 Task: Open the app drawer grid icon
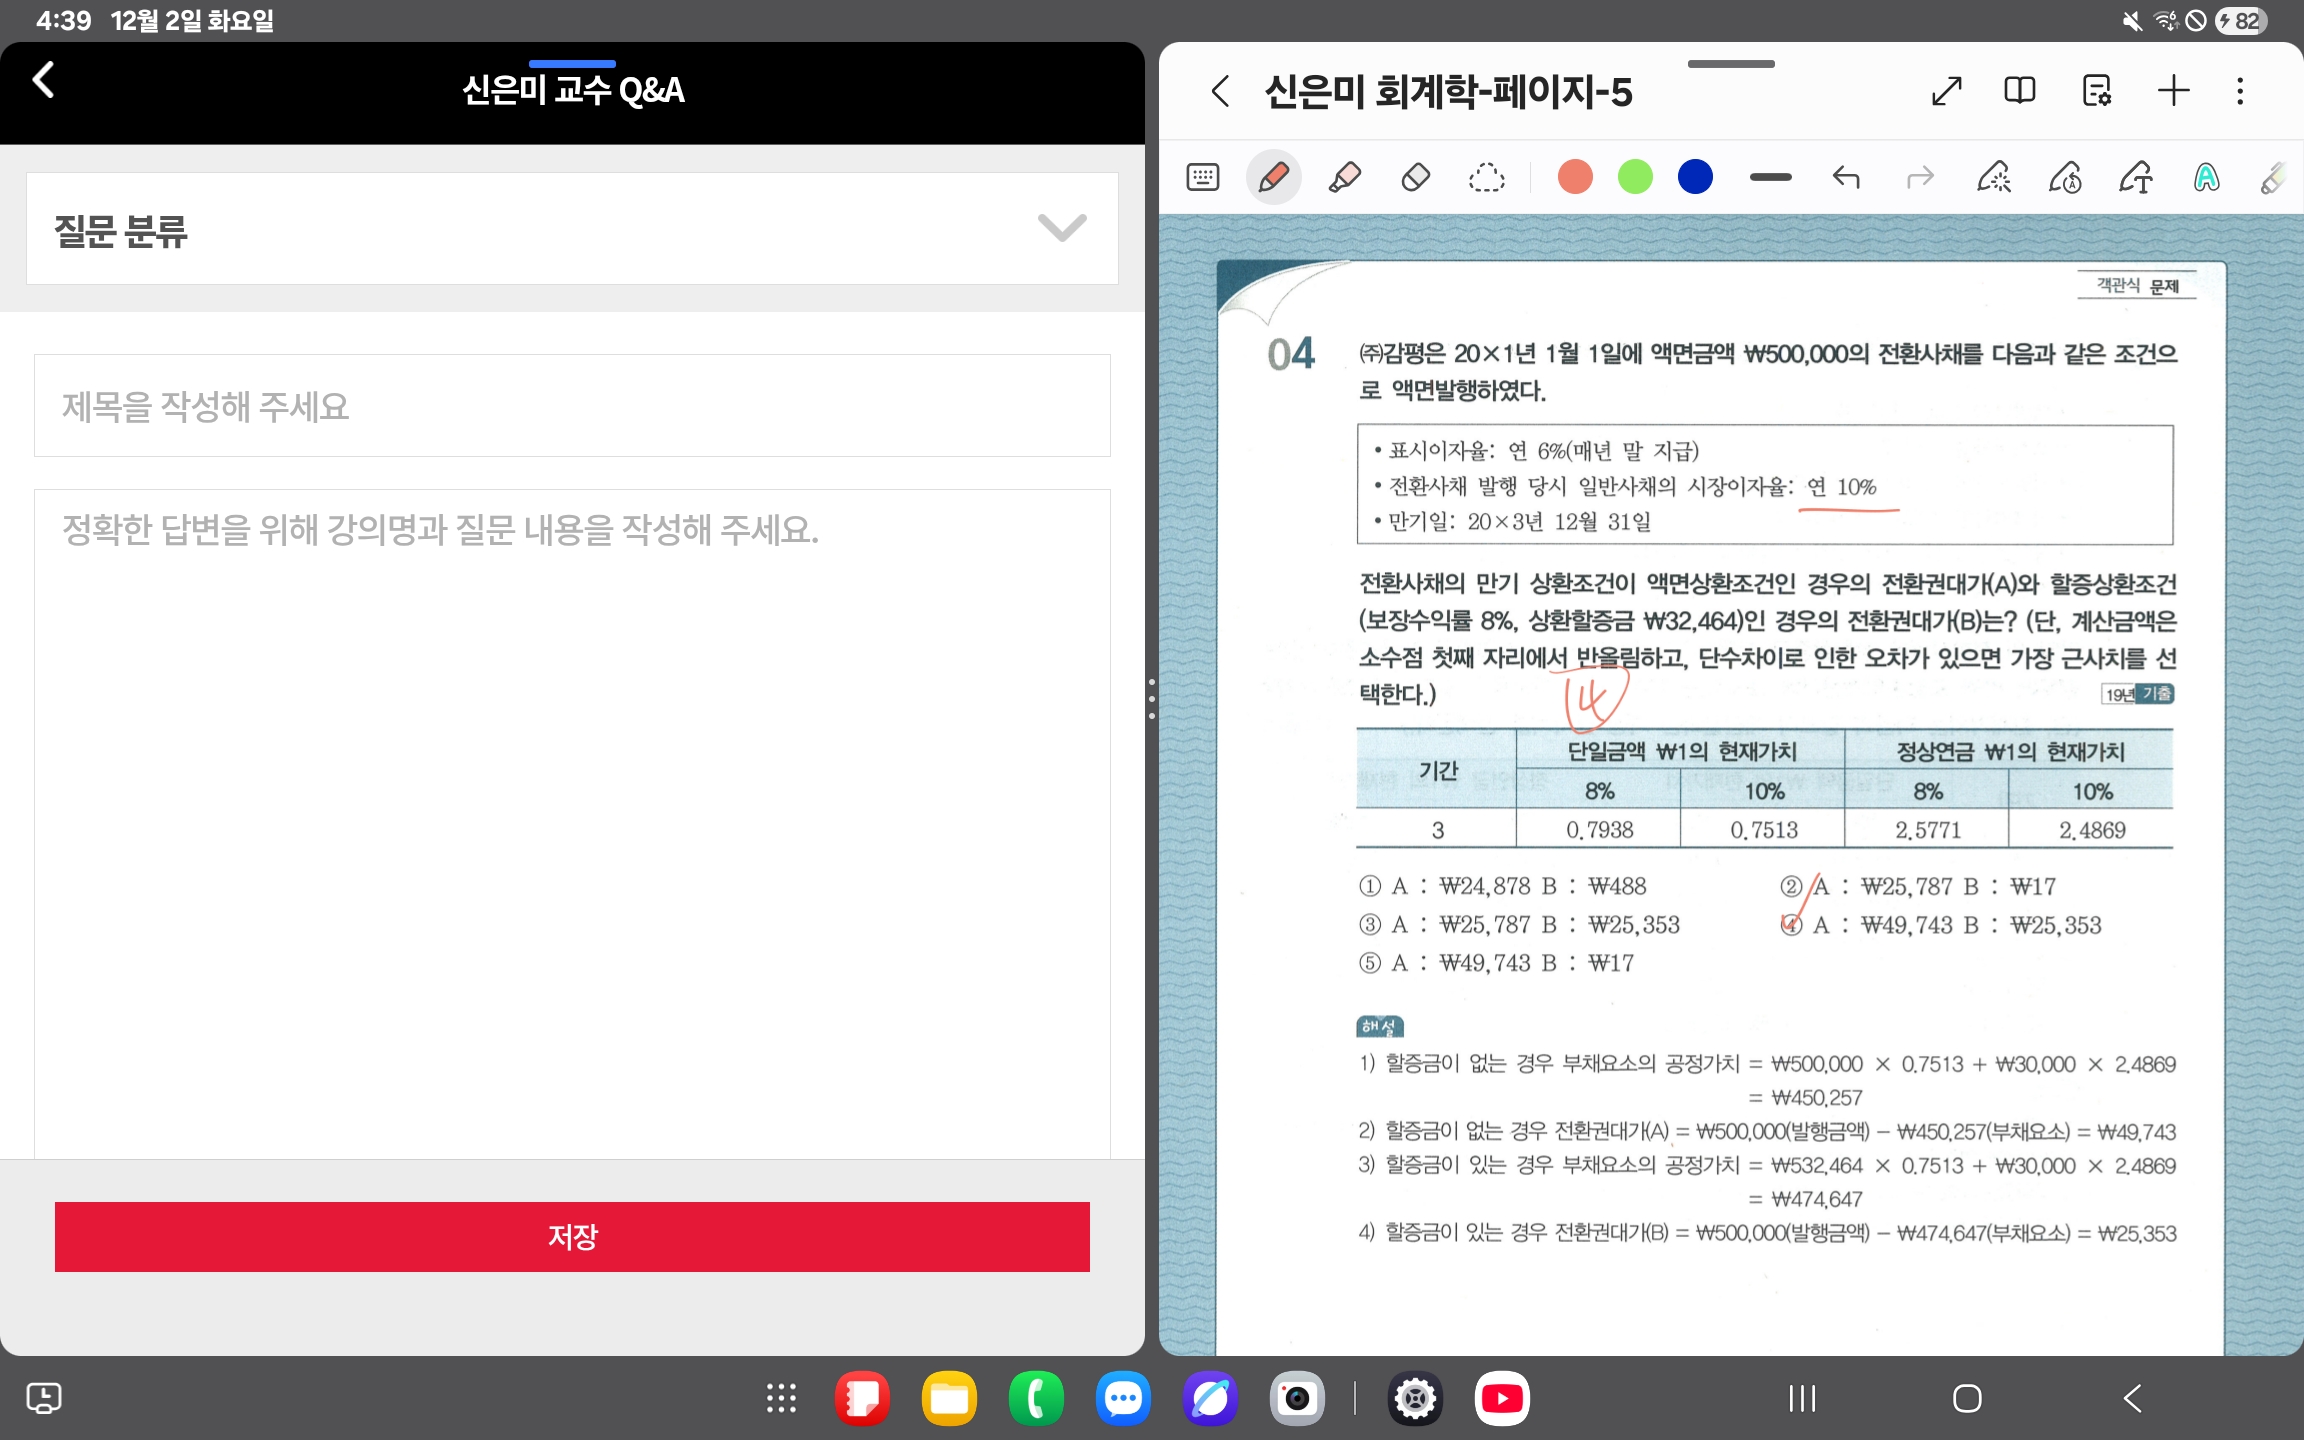(781, 1398)
